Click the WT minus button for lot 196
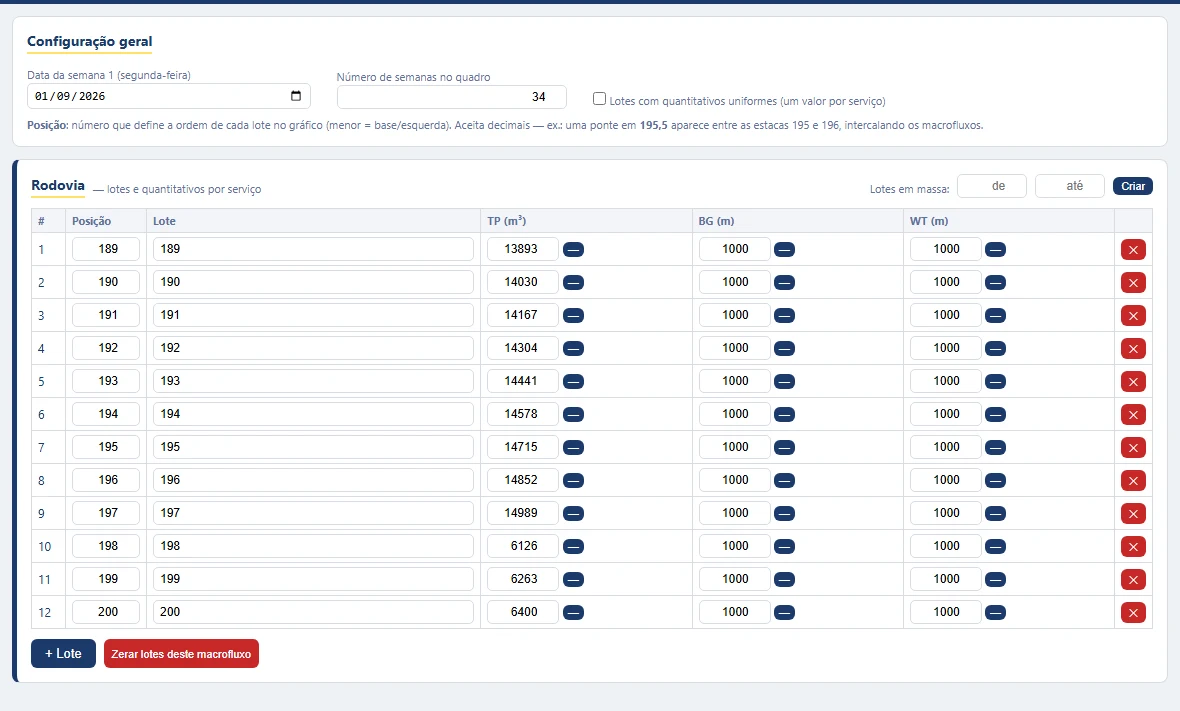Image resolution: width=1180 pixels, height=711 pixels. point(996,481)
